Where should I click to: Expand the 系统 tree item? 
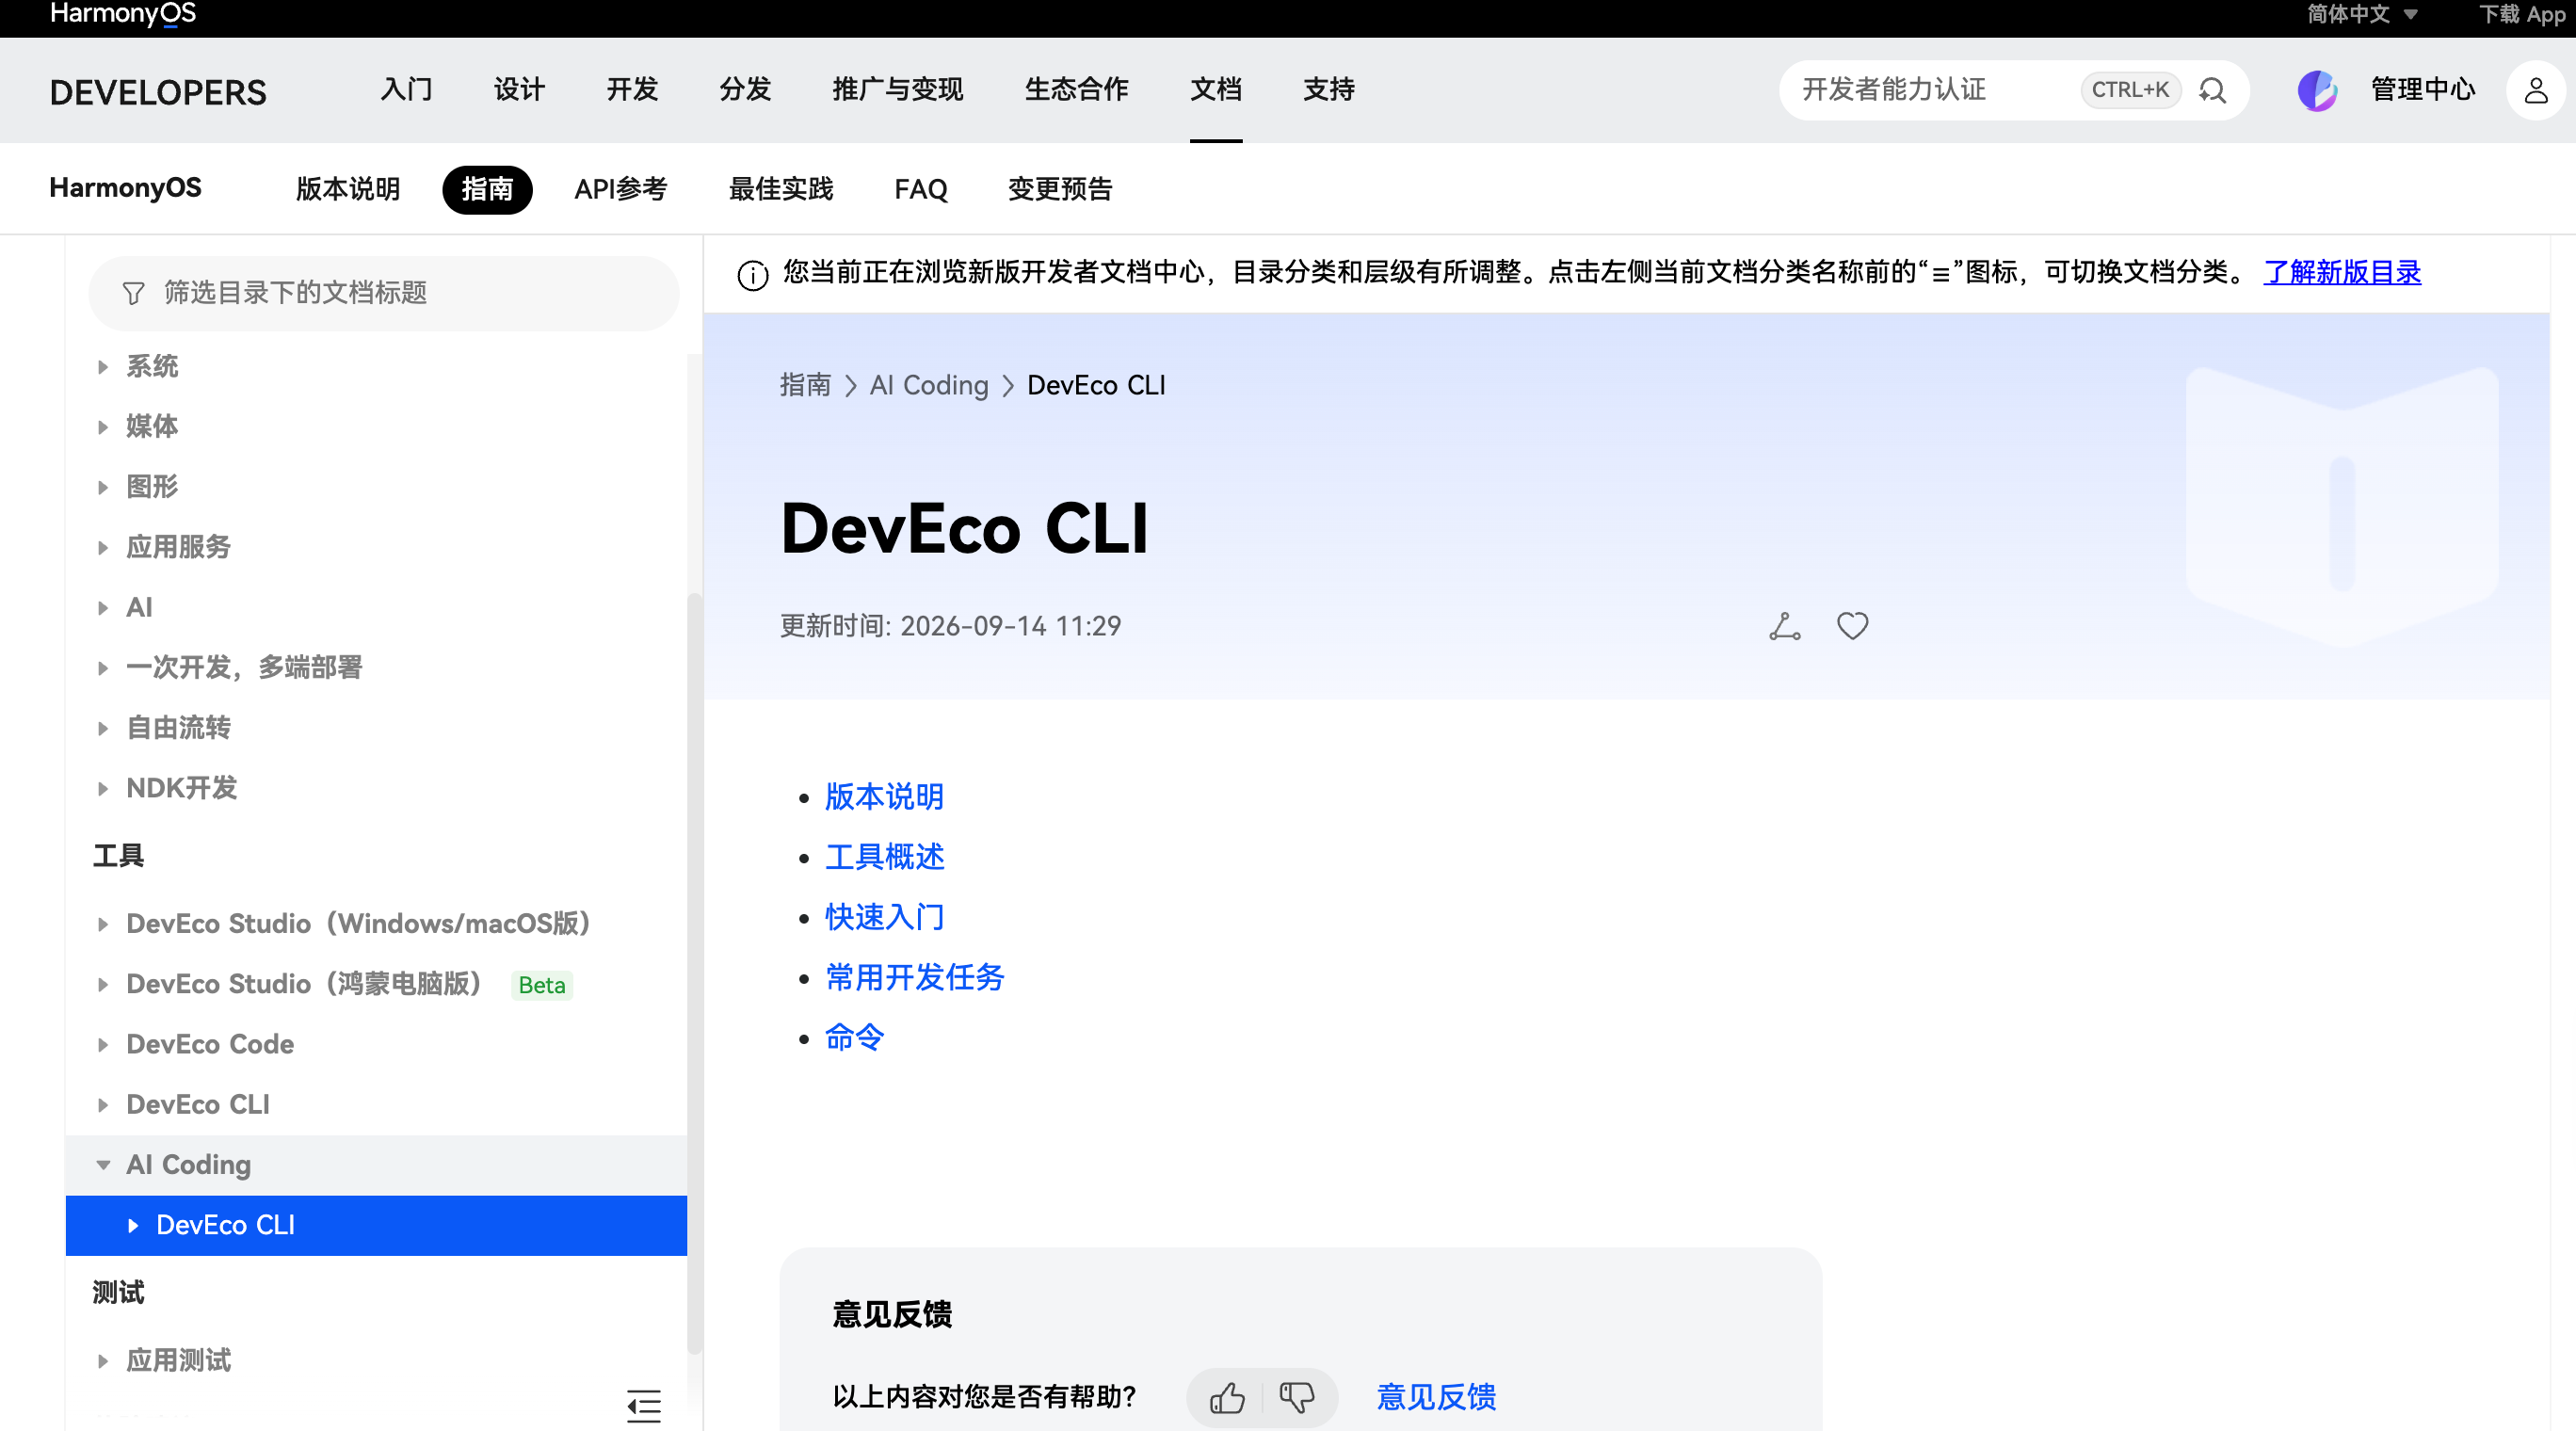click(x=102, y=367)
